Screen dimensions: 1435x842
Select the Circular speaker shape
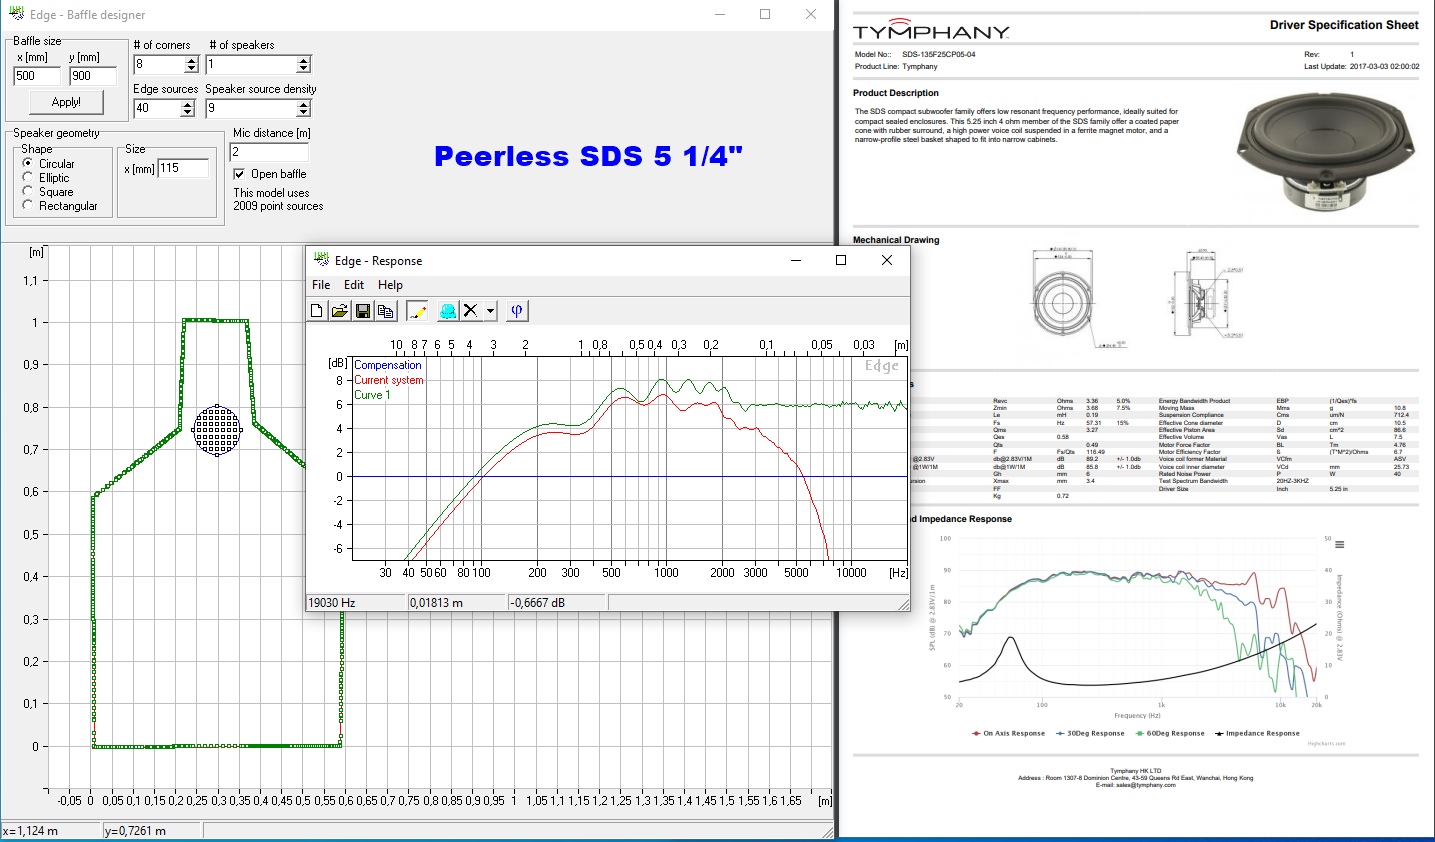28,163
